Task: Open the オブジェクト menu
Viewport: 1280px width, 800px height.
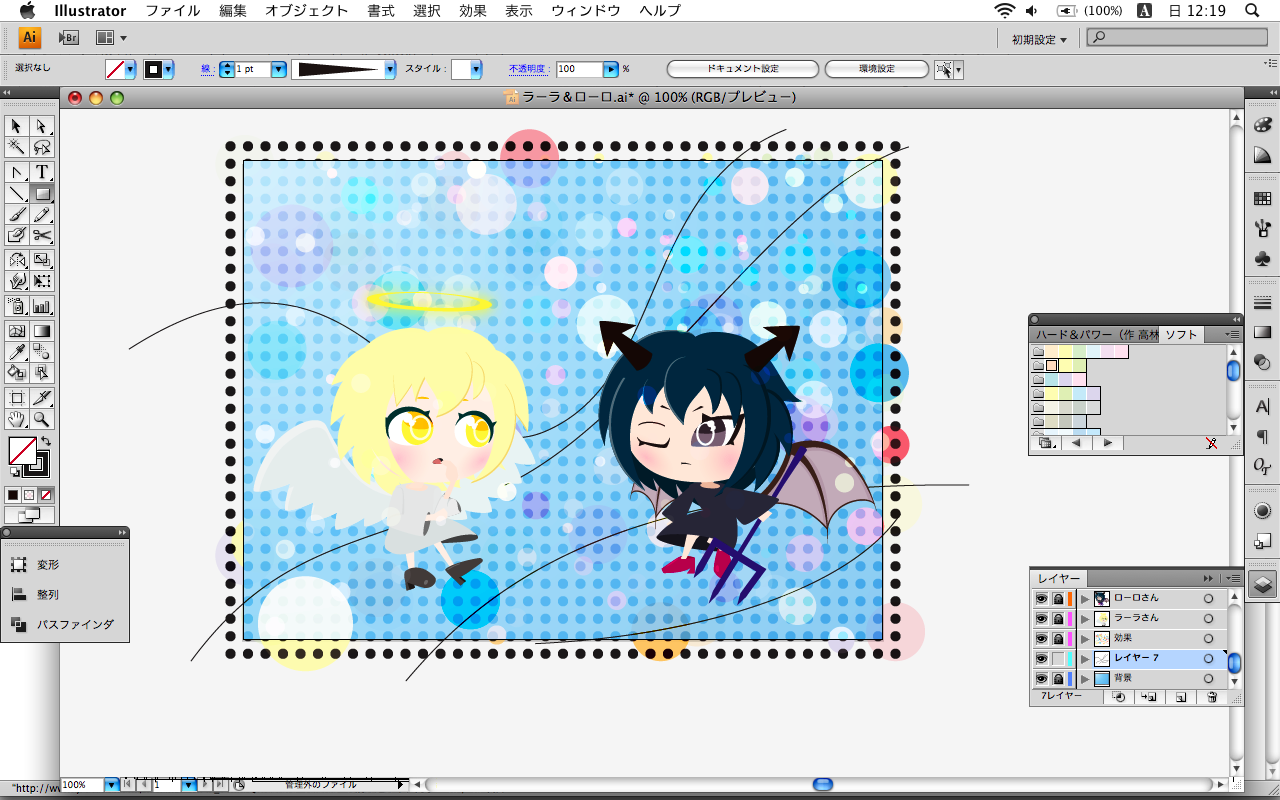Action: [307, 11]
